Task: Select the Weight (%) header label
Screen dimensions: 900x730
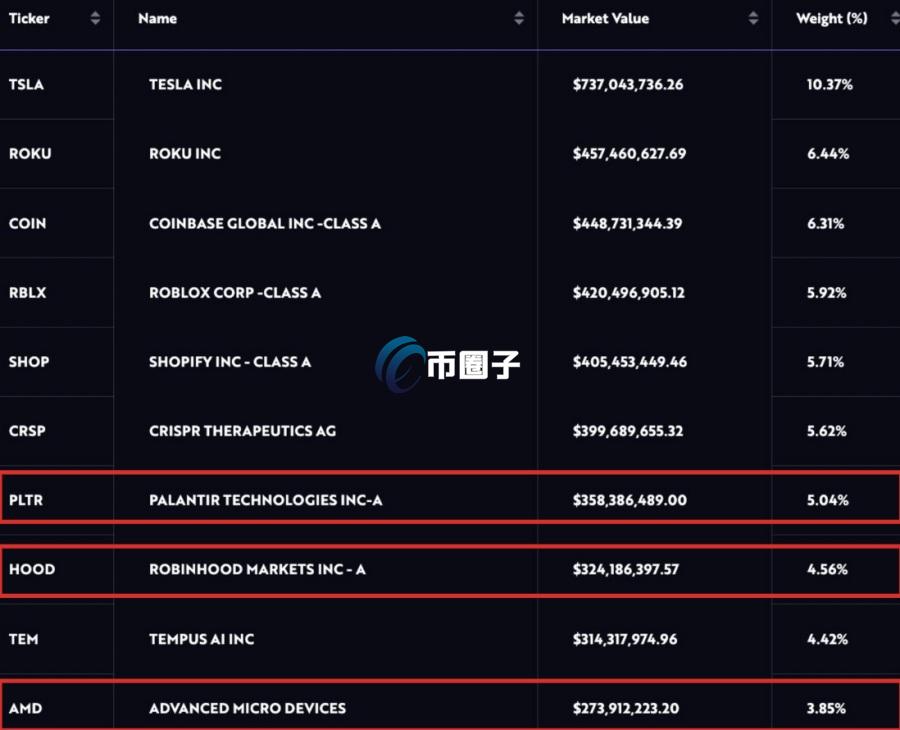Action: click(832, 18)
